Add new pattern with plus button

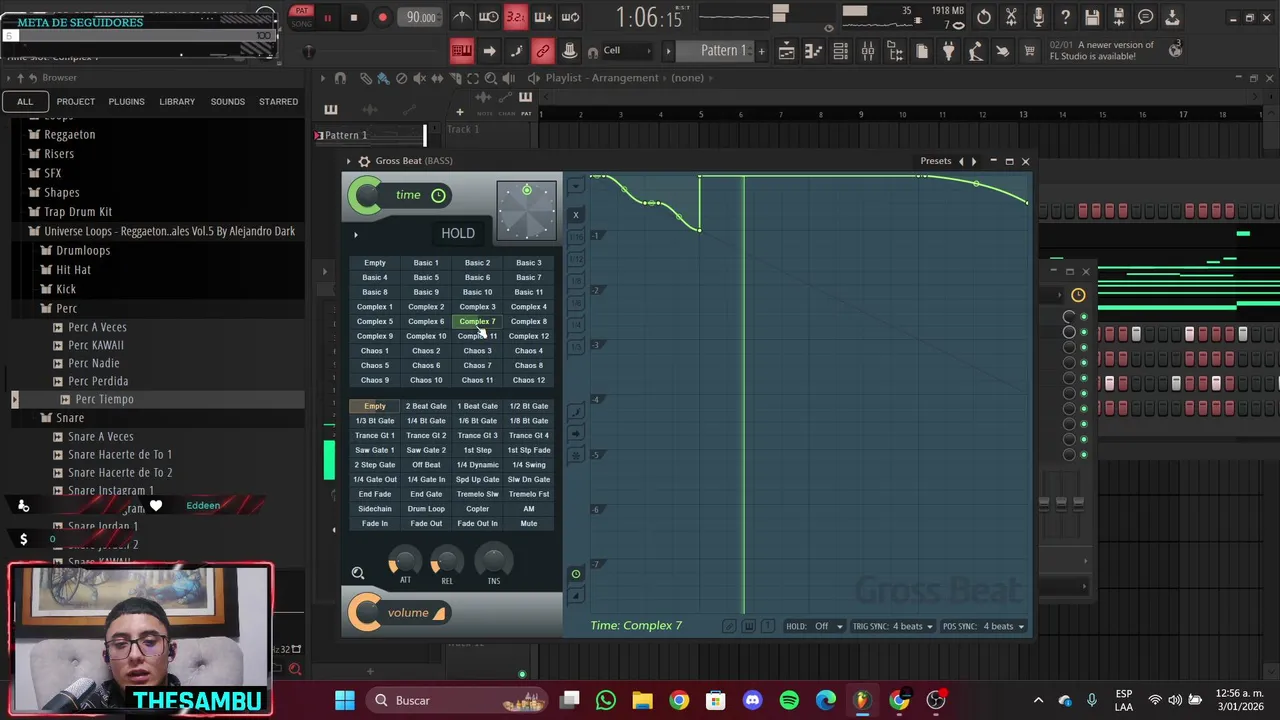point(761,51)
